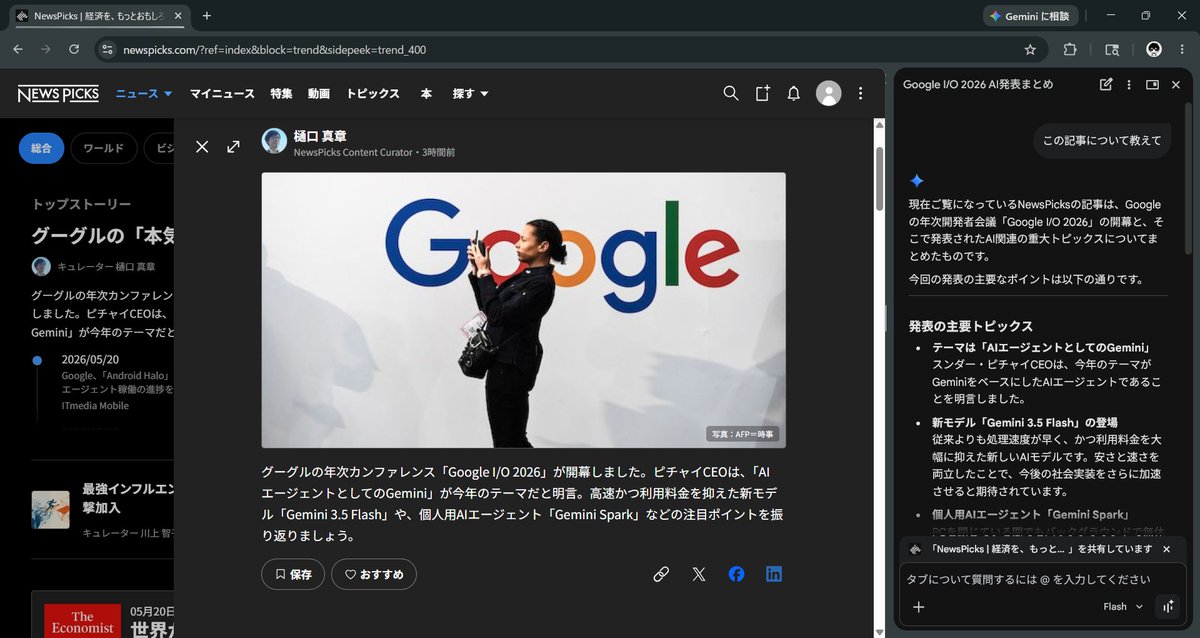Close the article side peek with the X icon

[x=202, y=146]
